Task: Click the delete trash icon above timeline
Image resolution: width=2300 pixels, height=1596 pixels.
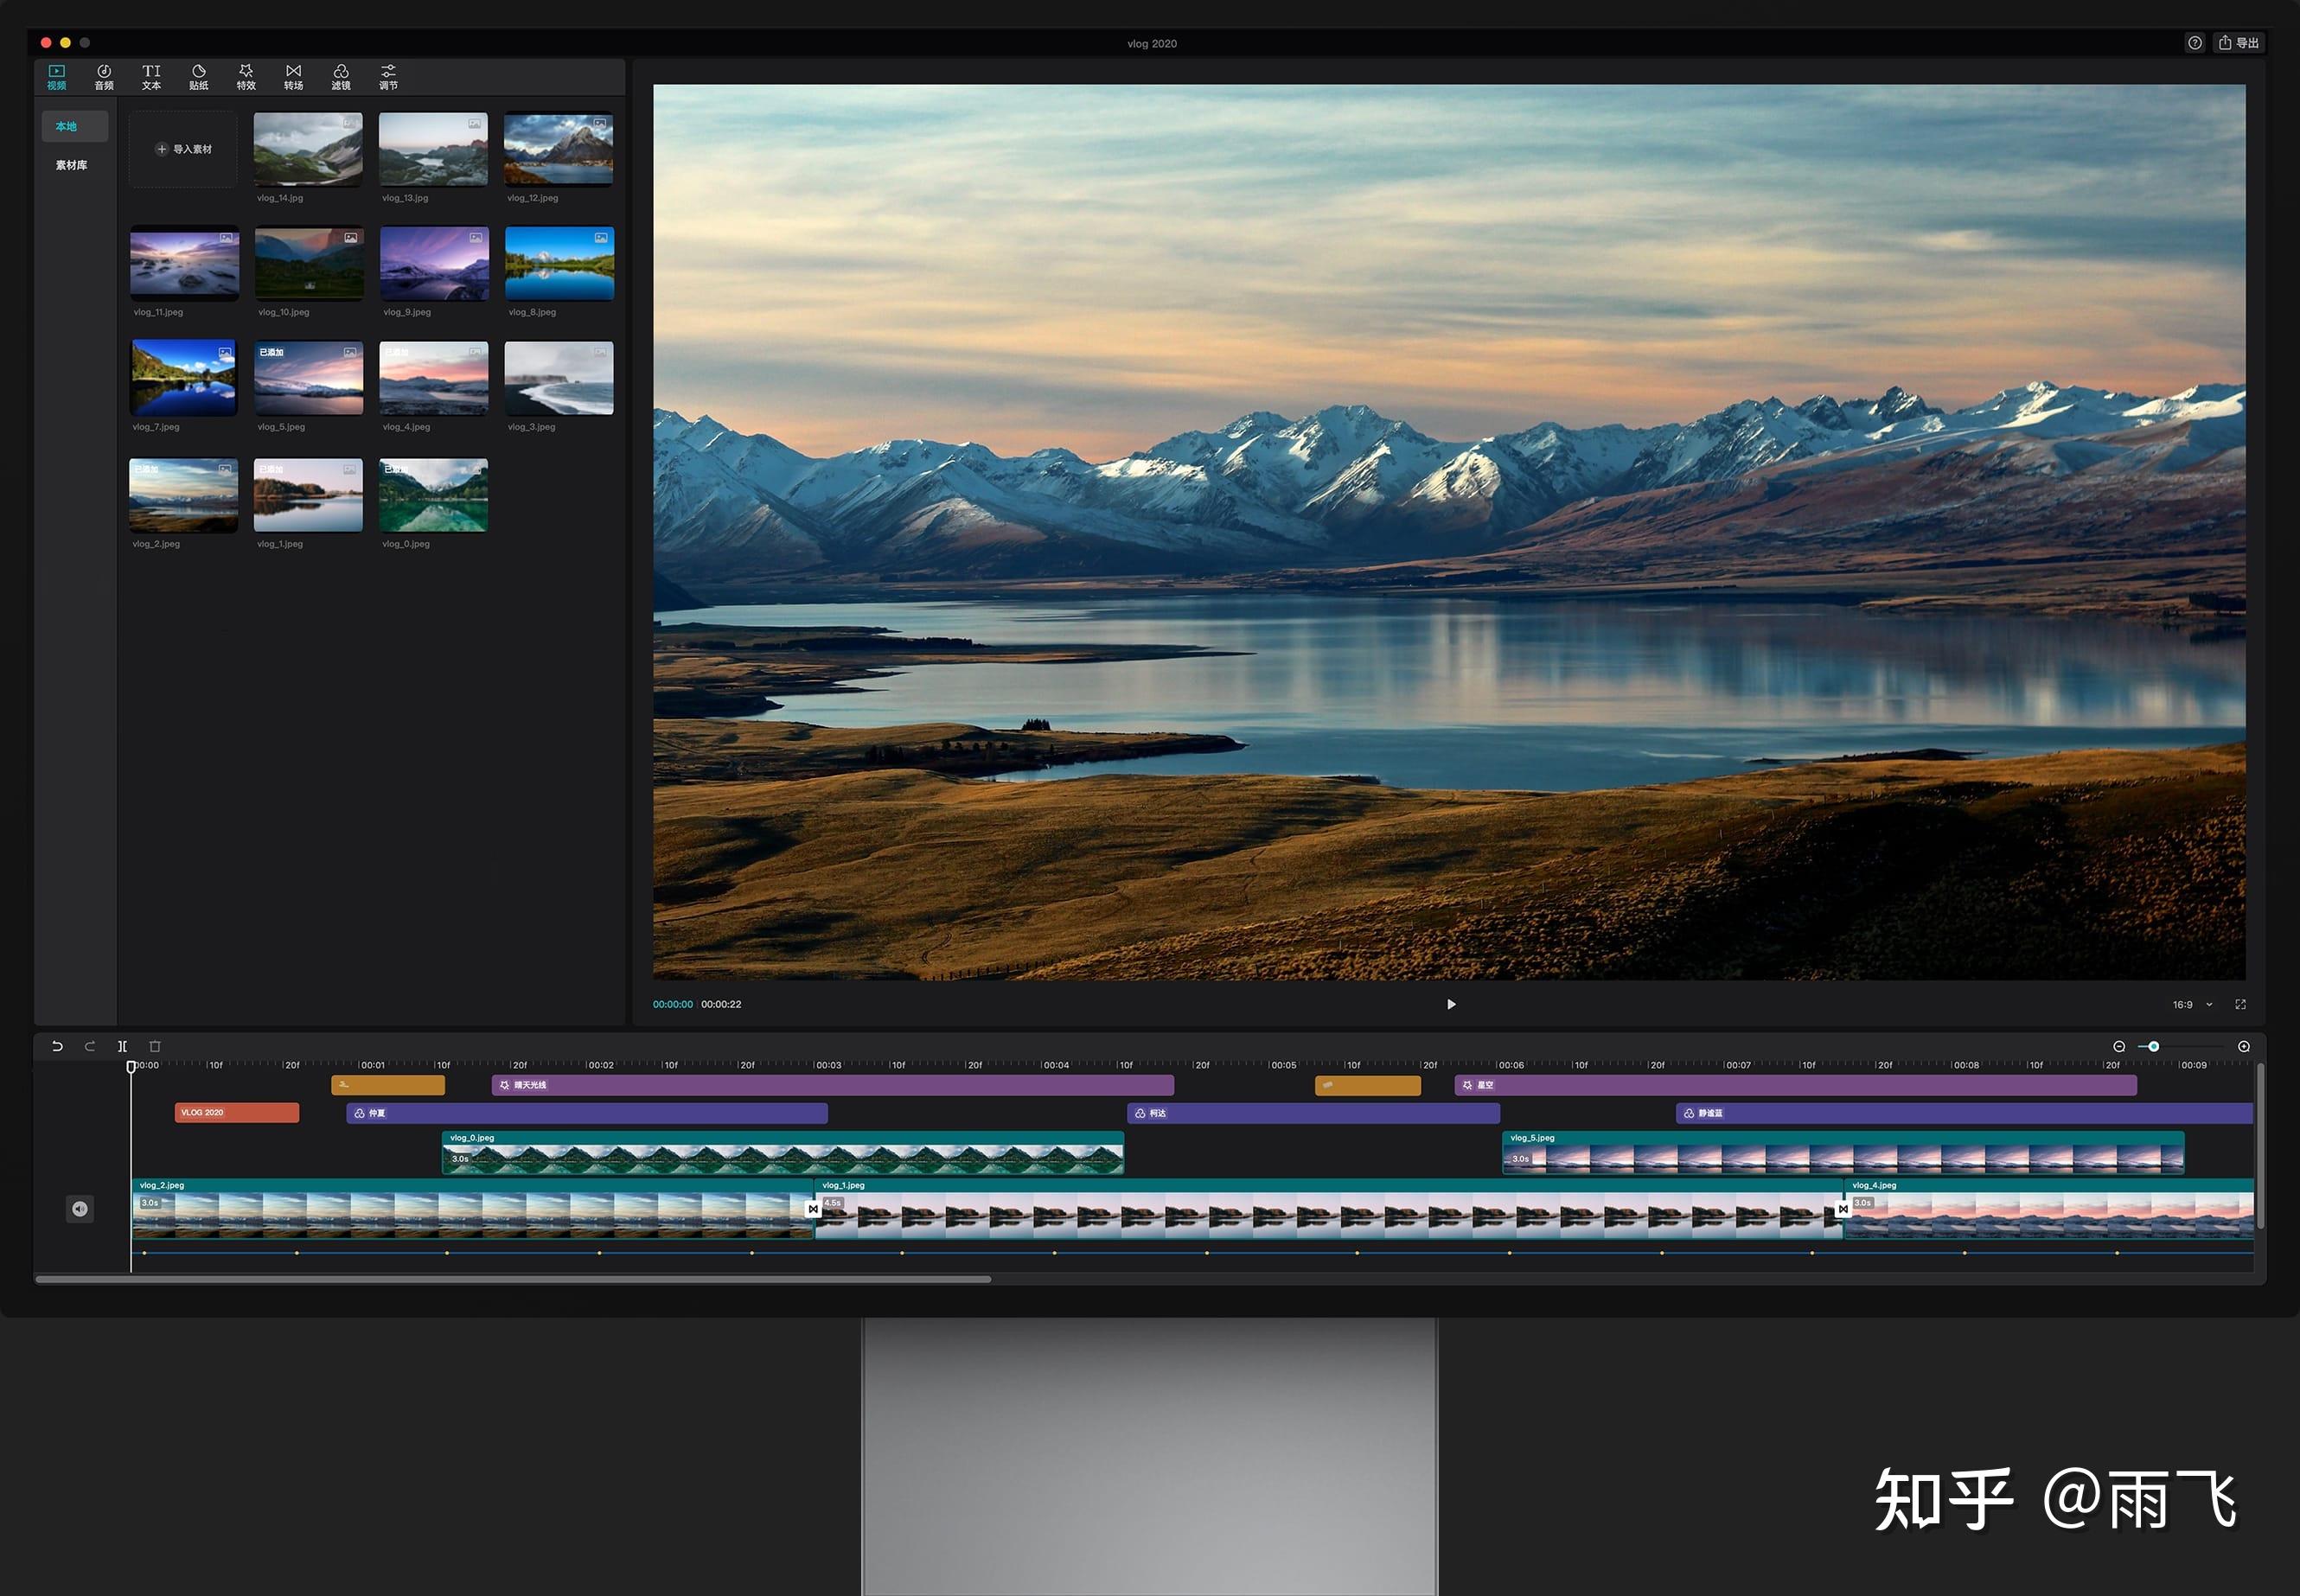Action: (155, 1046)
